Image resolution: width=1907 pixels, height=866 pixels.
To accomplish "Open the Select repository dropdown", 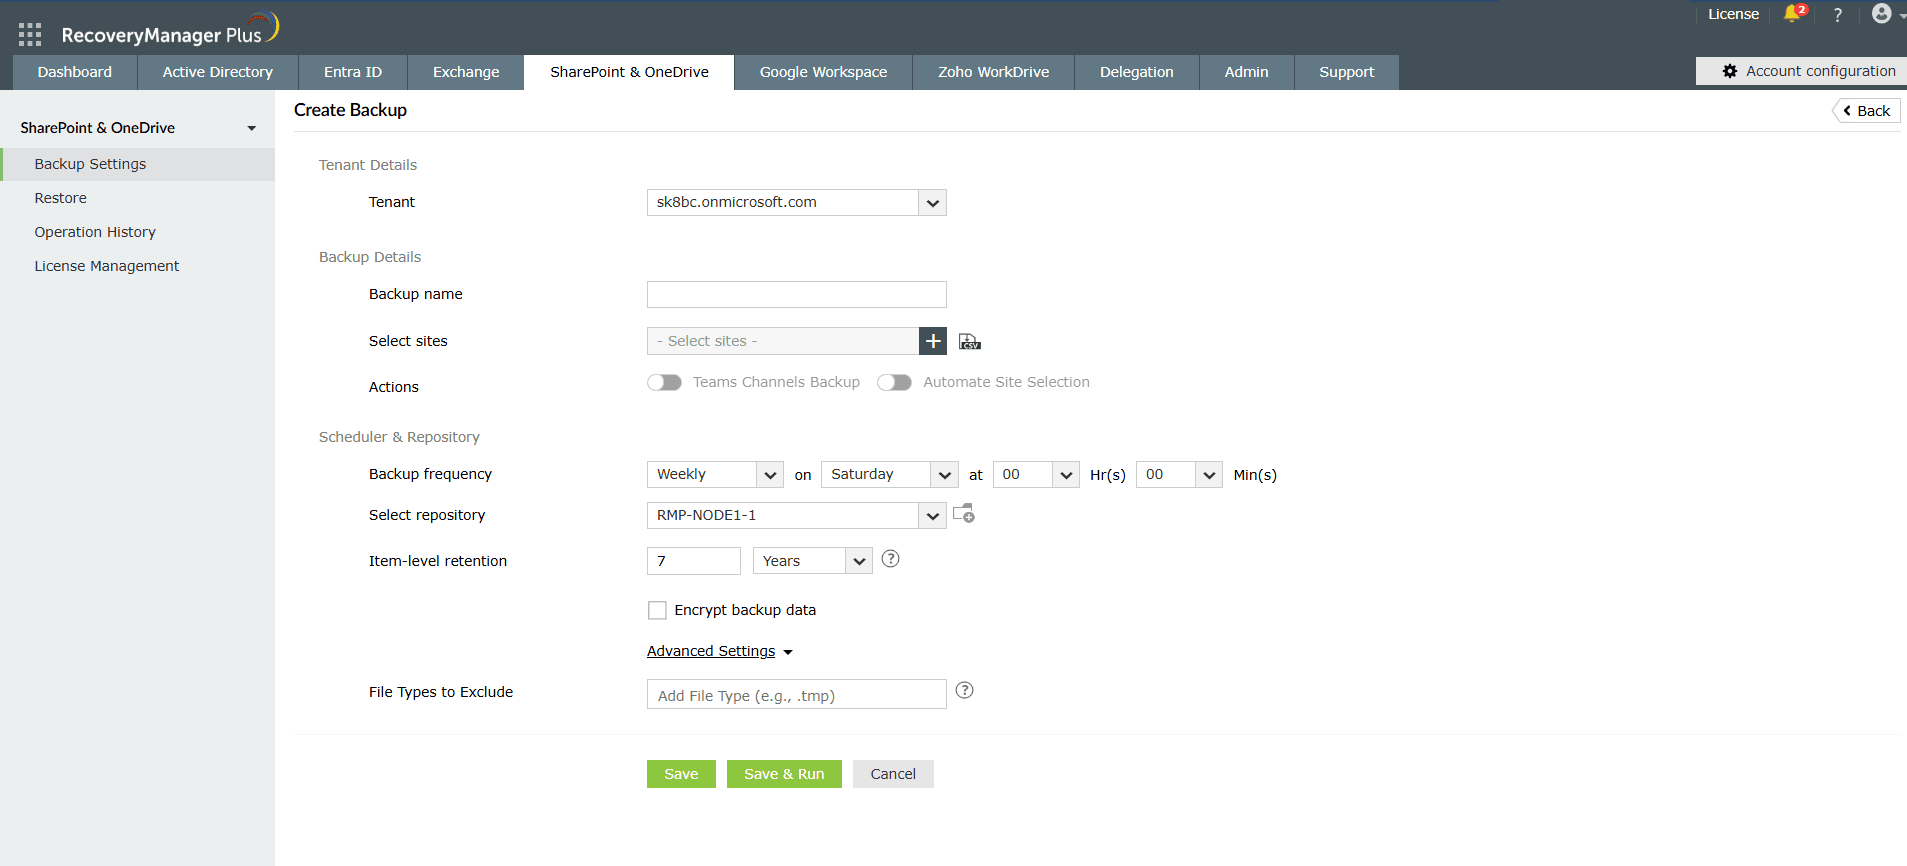I will point(797,515).
